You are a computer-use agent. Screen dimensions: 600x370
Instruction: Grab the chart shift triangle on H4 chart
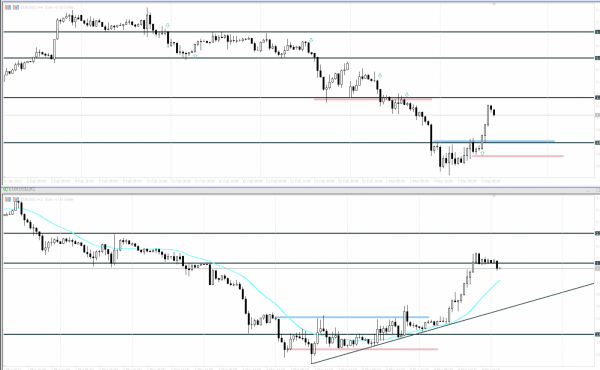click(494, 4)
